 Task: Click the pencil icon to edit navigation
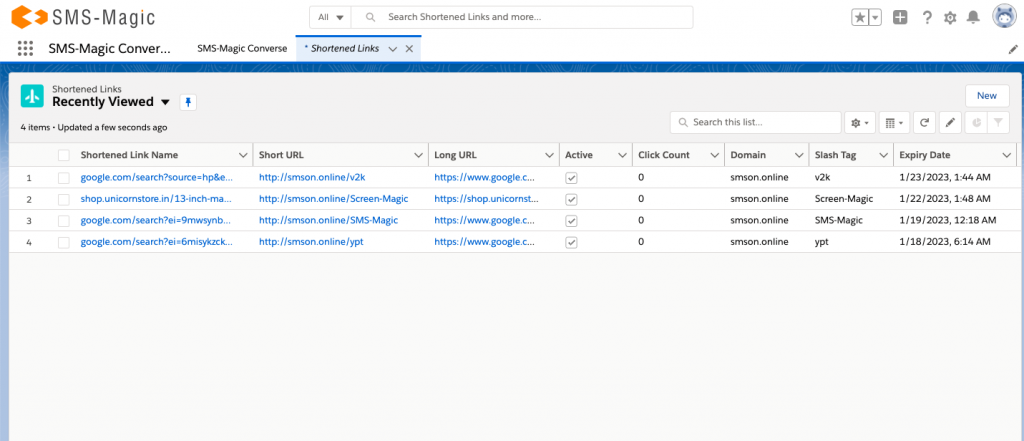1013,49
